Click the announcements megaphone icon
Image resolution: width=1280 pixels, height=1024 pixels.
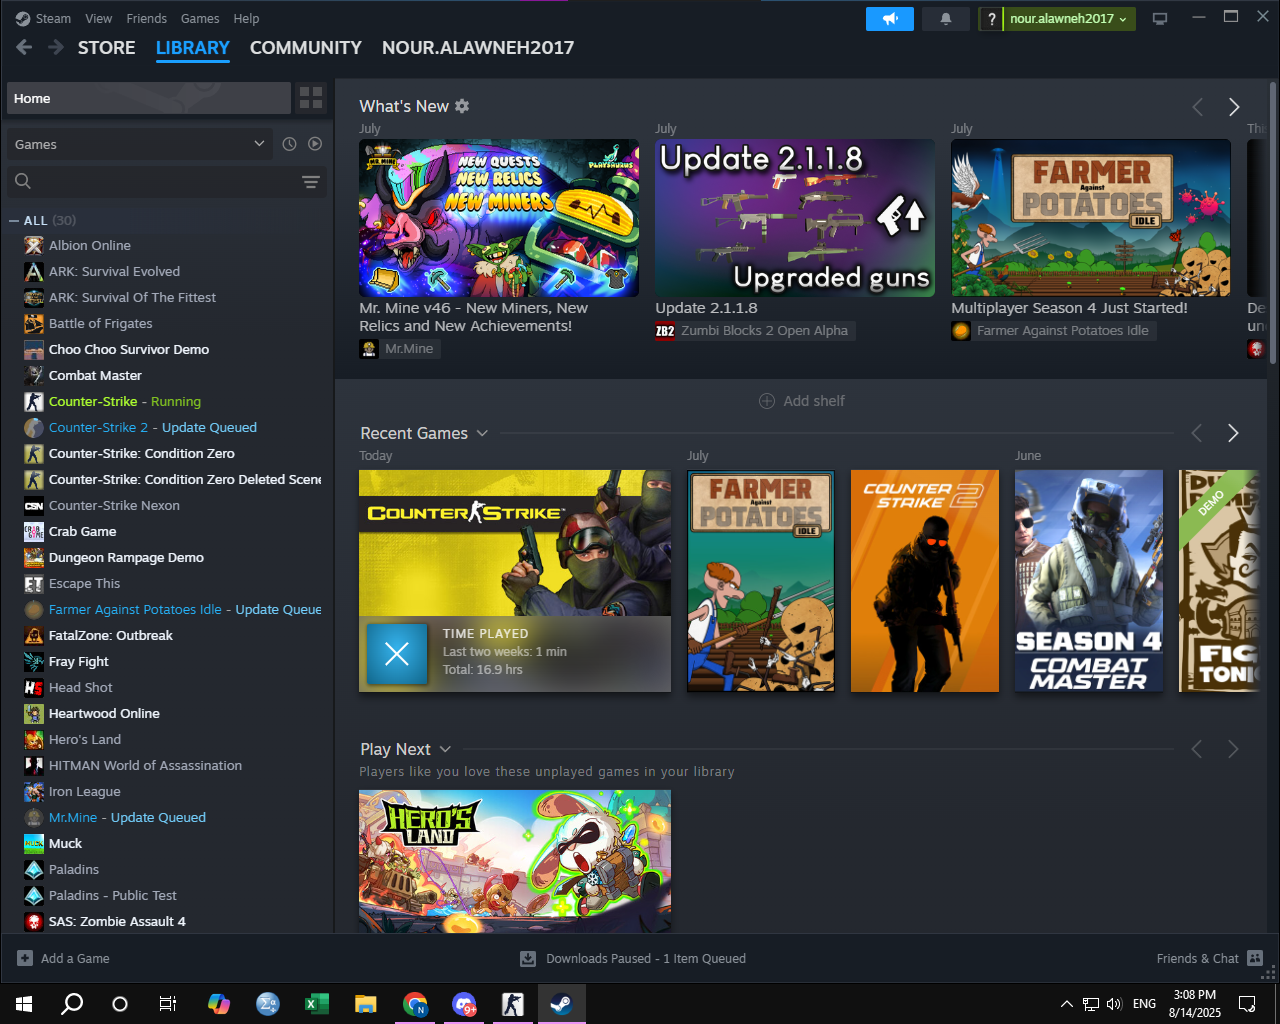[889, 19]
